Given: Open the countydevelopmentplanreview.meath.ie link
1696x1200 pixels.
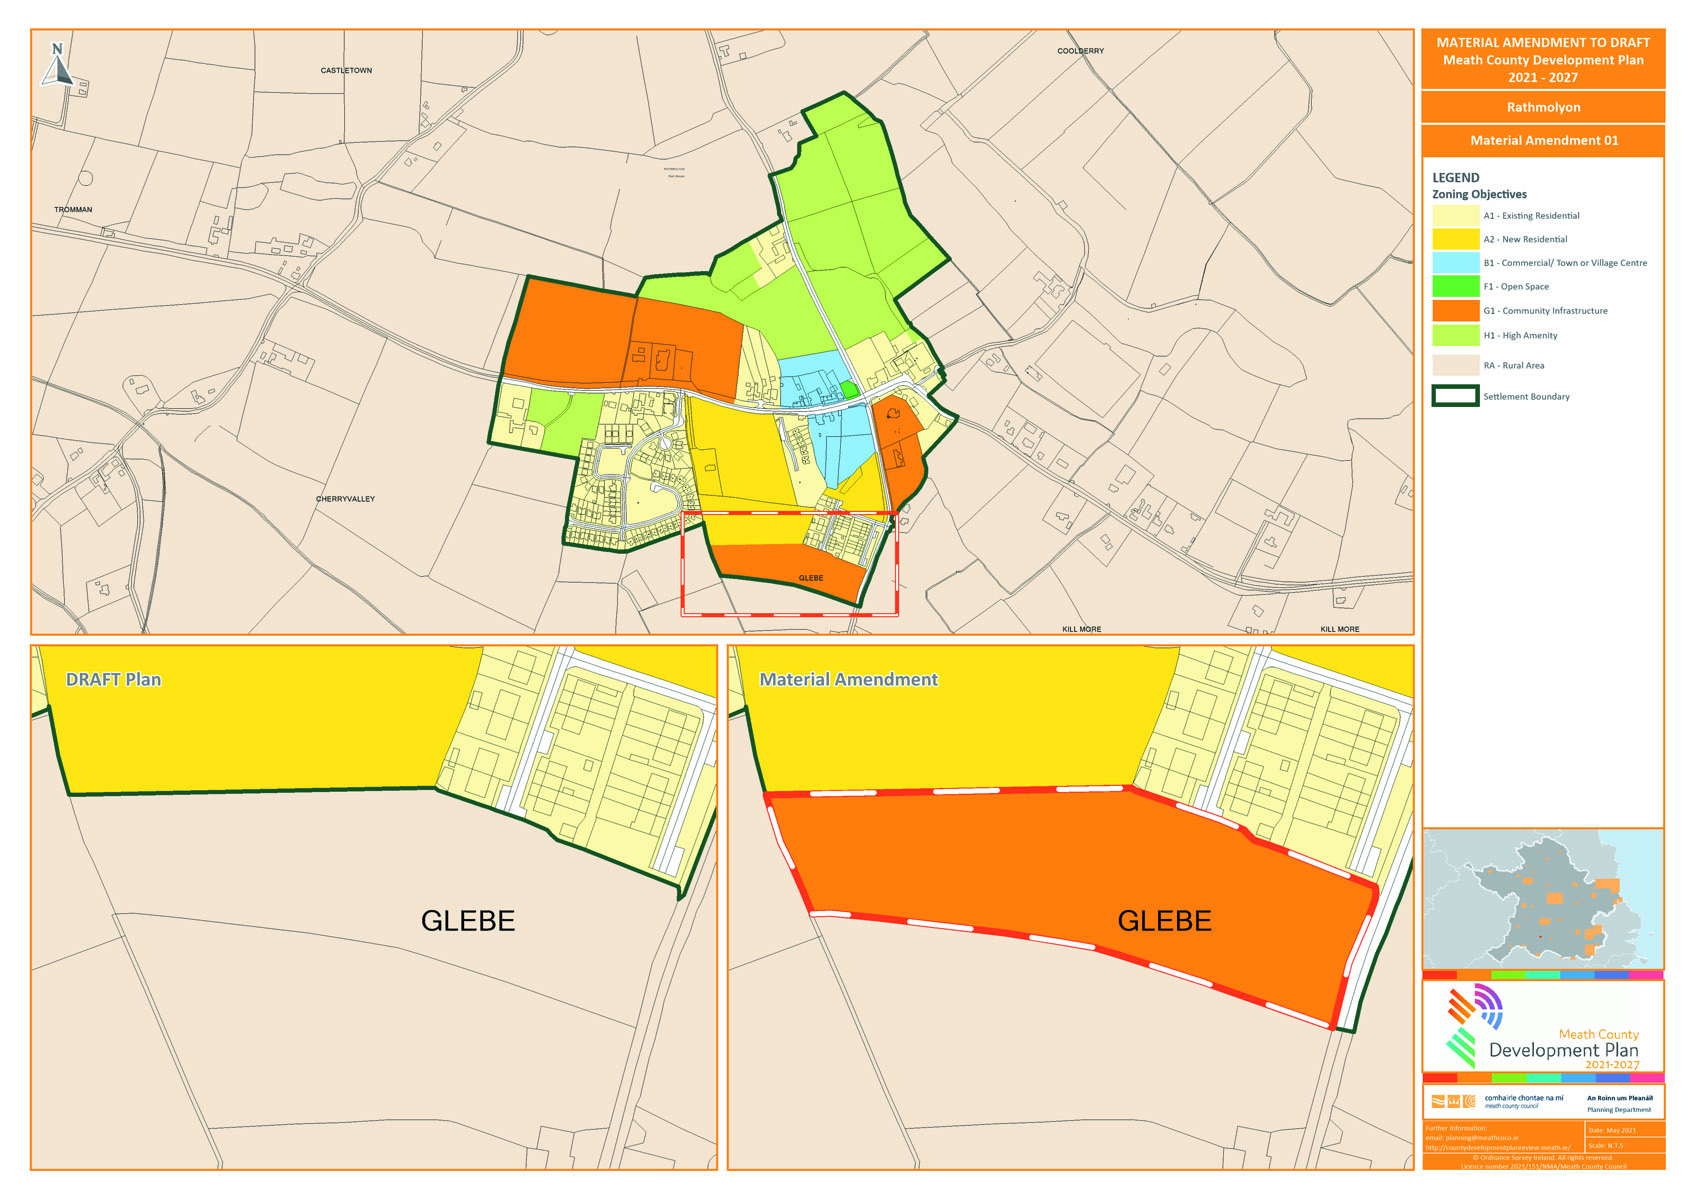Looking at the screenshot, I should tap(1497, 1148).
